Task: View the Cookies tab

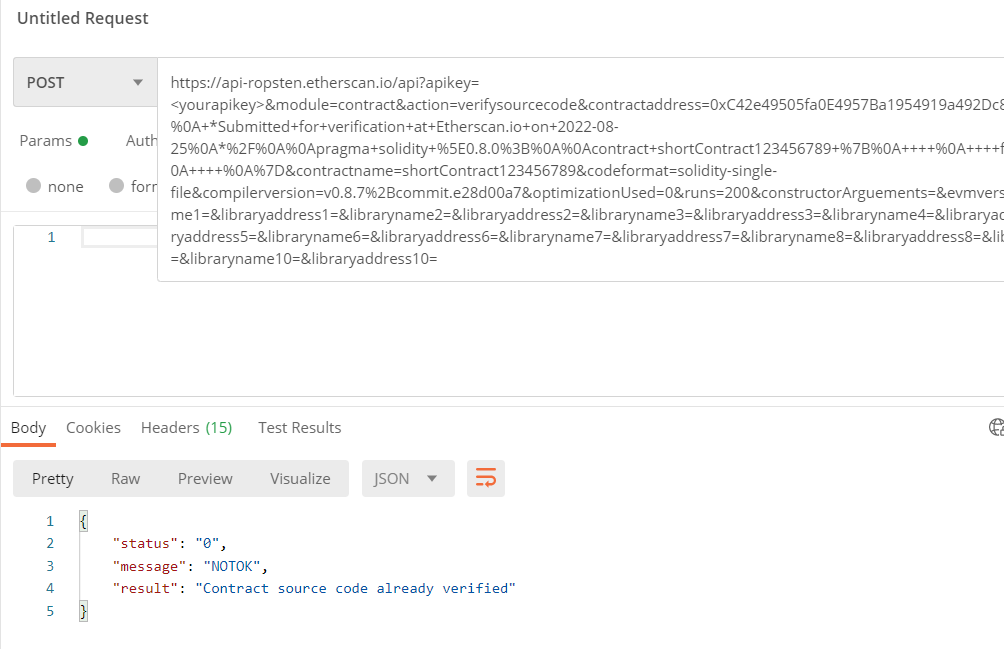Action: [93, 427]
